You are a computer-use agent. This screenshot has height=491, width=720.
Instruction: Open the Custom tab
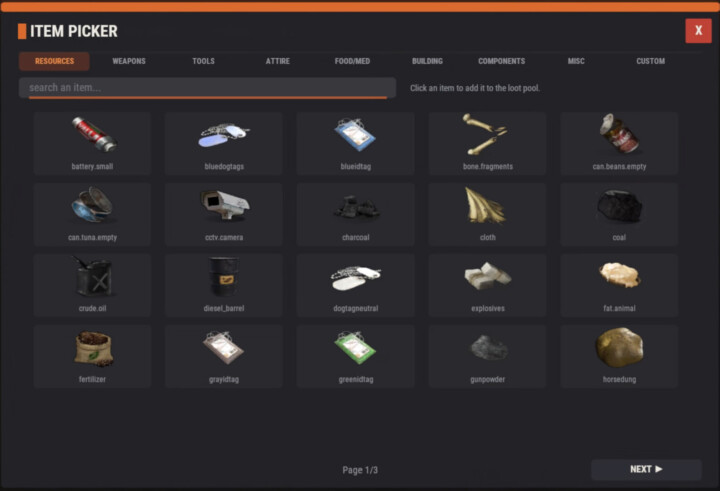(650, 61)
